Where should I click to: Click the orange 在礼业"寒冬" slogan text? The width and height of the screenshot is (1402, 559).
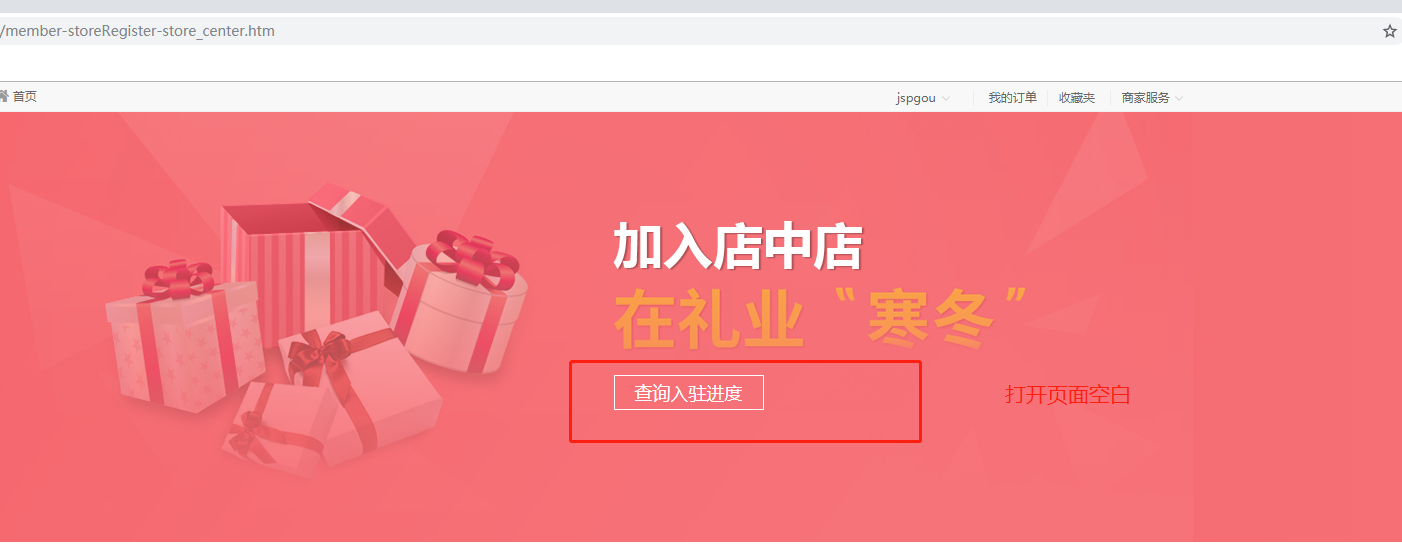821,318
